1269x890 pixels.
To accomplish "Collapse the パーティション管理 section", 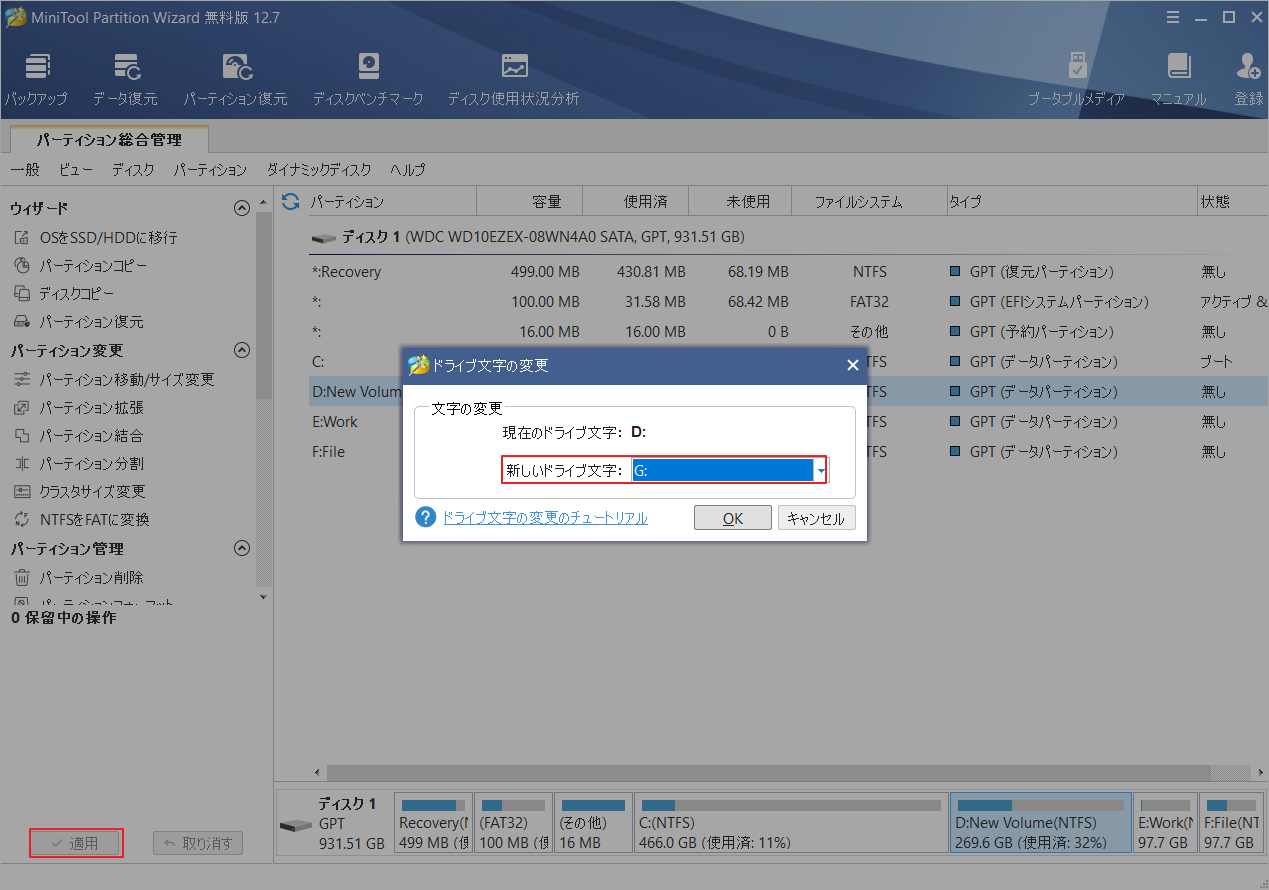I will click(x=241, y=548).
